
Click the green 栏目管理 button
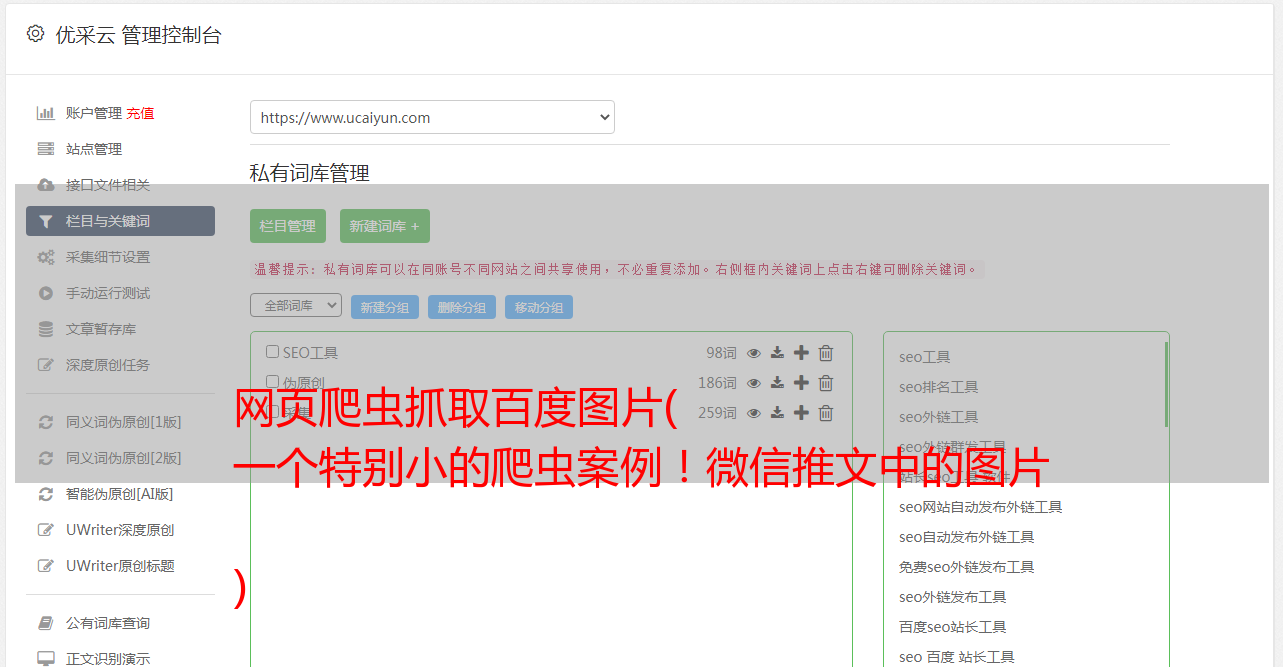288,226
